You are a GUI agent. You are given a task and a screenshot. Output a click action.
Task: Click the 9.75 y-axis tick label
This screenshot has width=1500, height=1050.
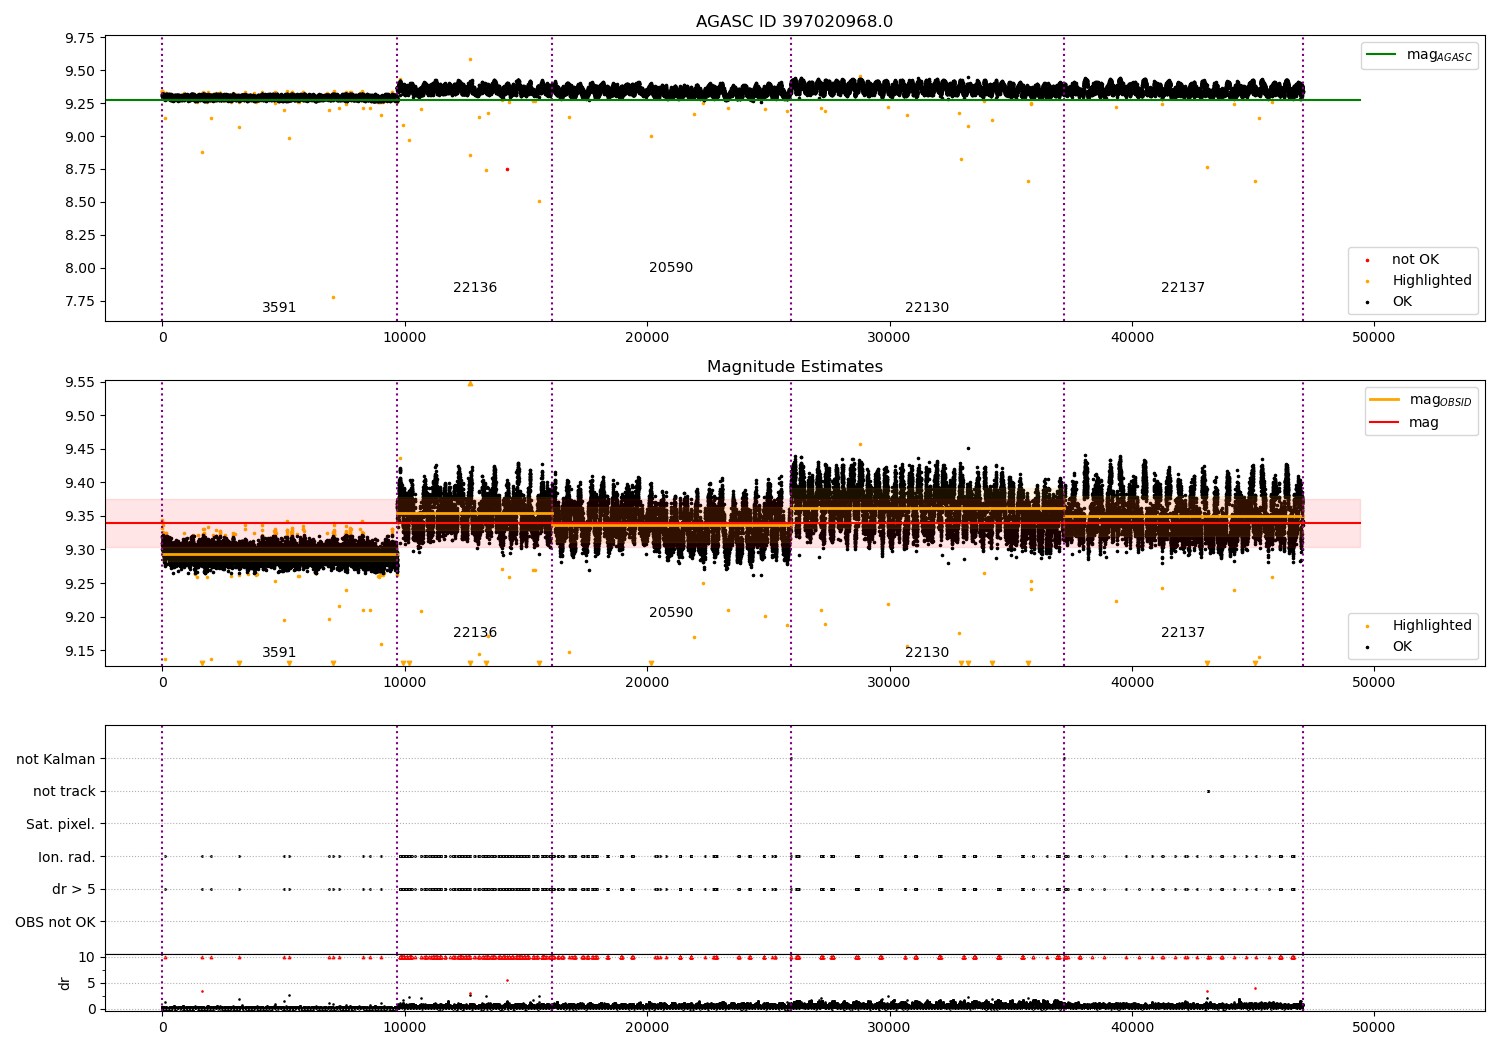80,38
